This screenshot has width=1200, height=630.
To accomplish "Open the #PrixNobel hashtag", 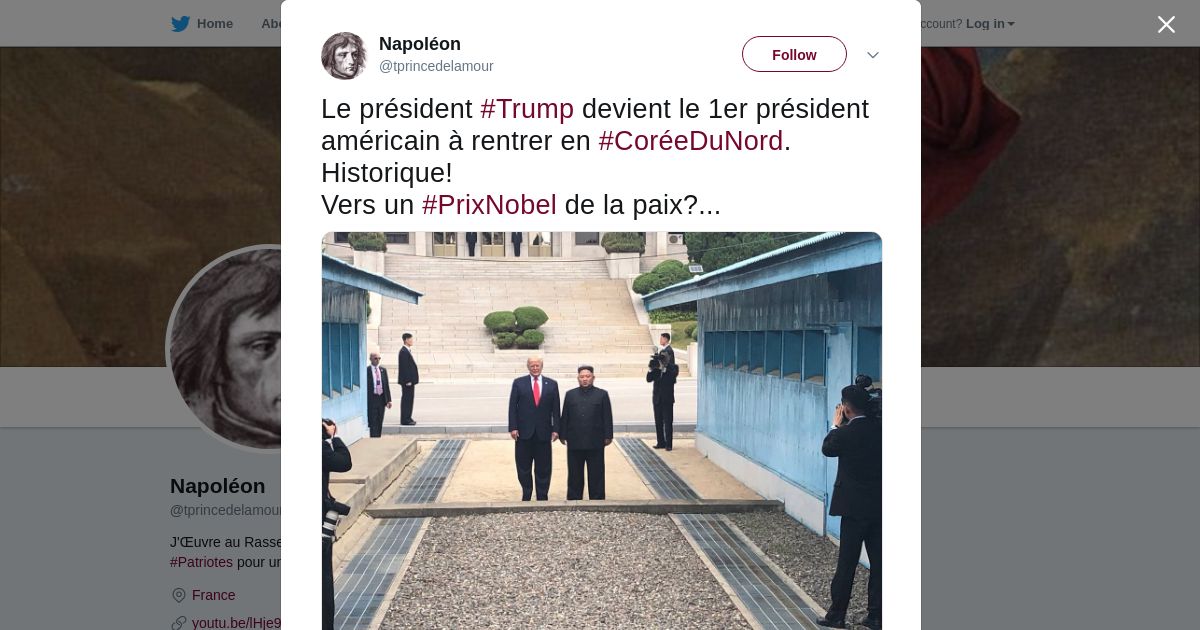I will coord(489,205).
